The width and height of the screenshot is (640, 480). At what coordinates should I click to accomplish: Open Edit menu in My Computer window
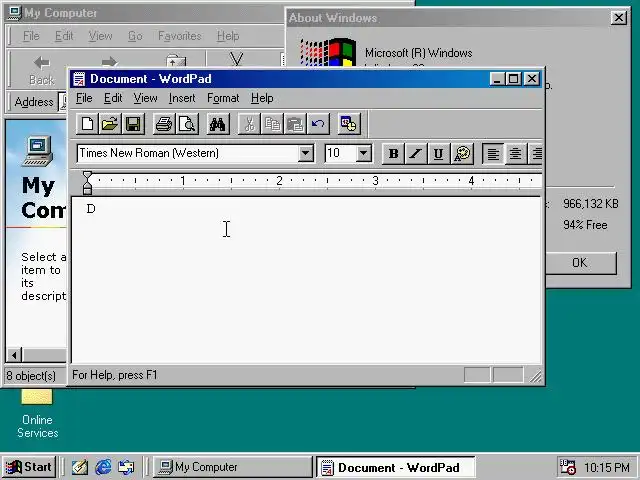point(64,36)
